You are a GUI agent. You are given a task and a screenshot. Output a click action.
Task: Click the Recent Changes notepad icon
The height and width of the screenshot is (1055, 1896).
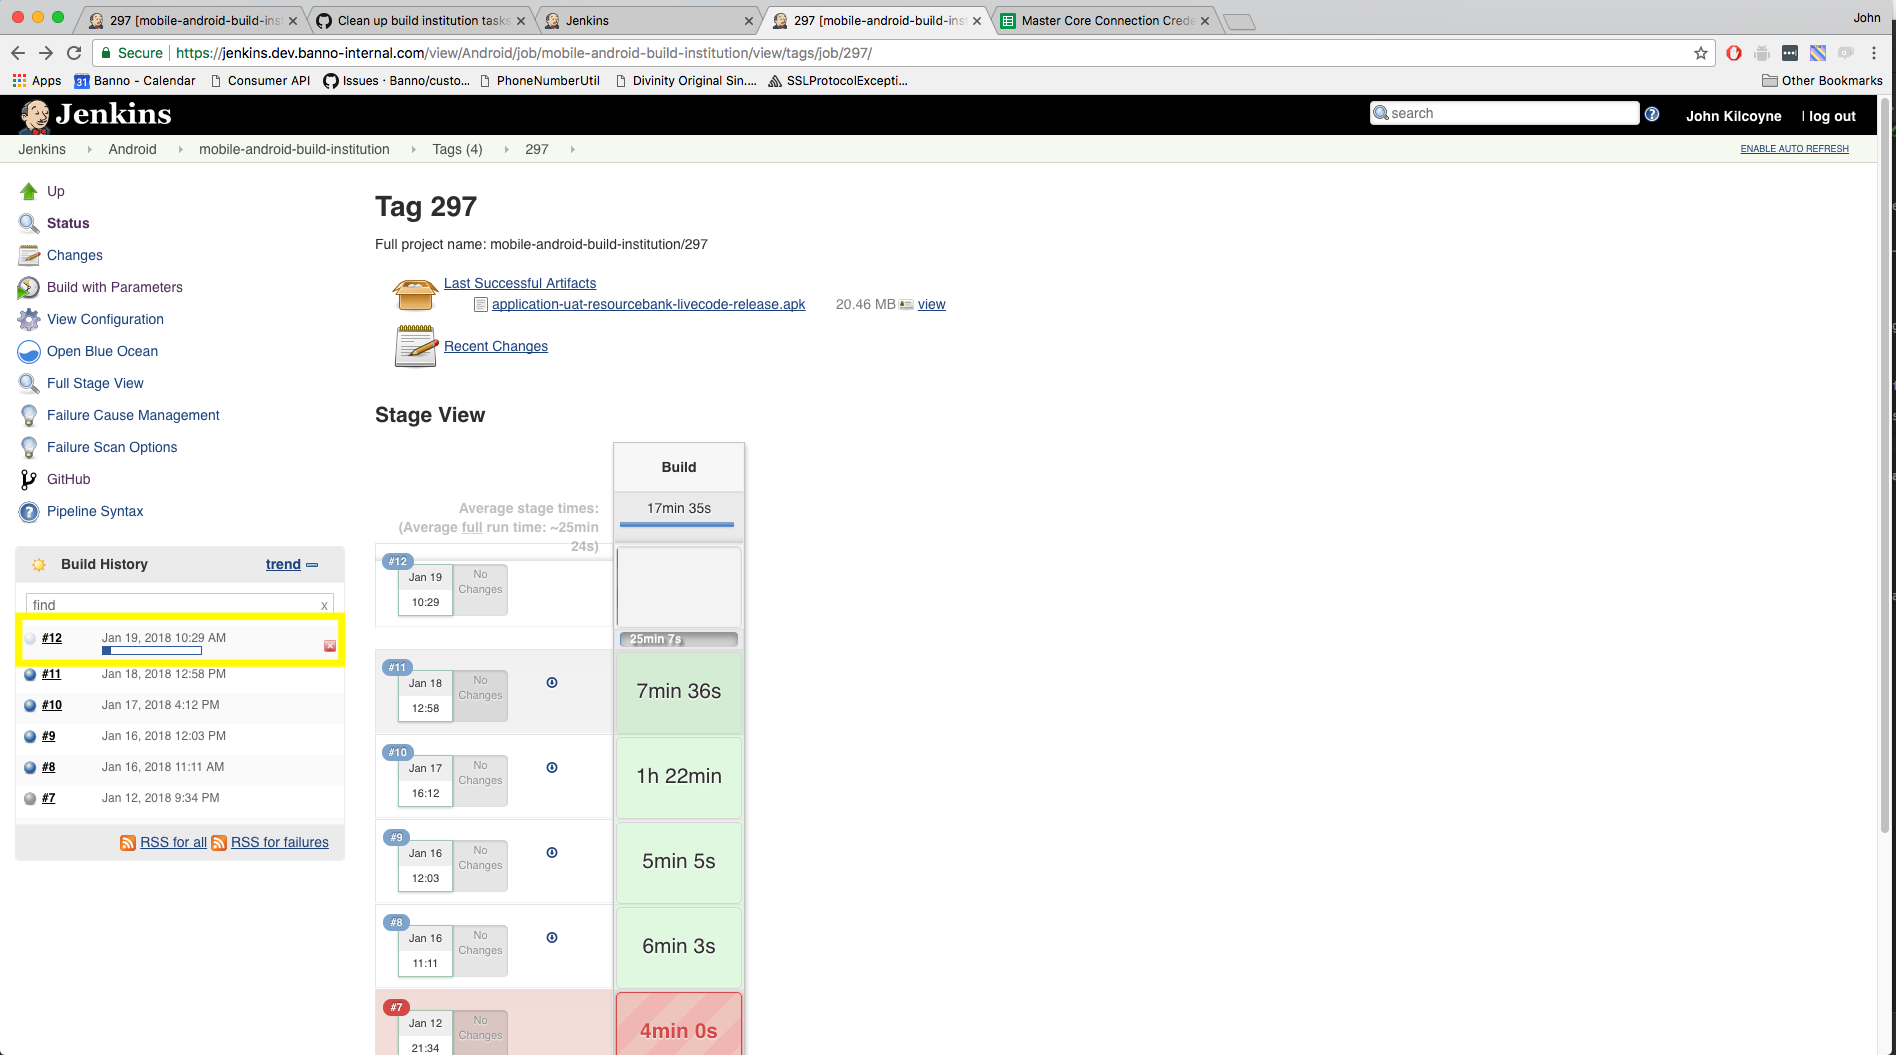tap(415, 347)
